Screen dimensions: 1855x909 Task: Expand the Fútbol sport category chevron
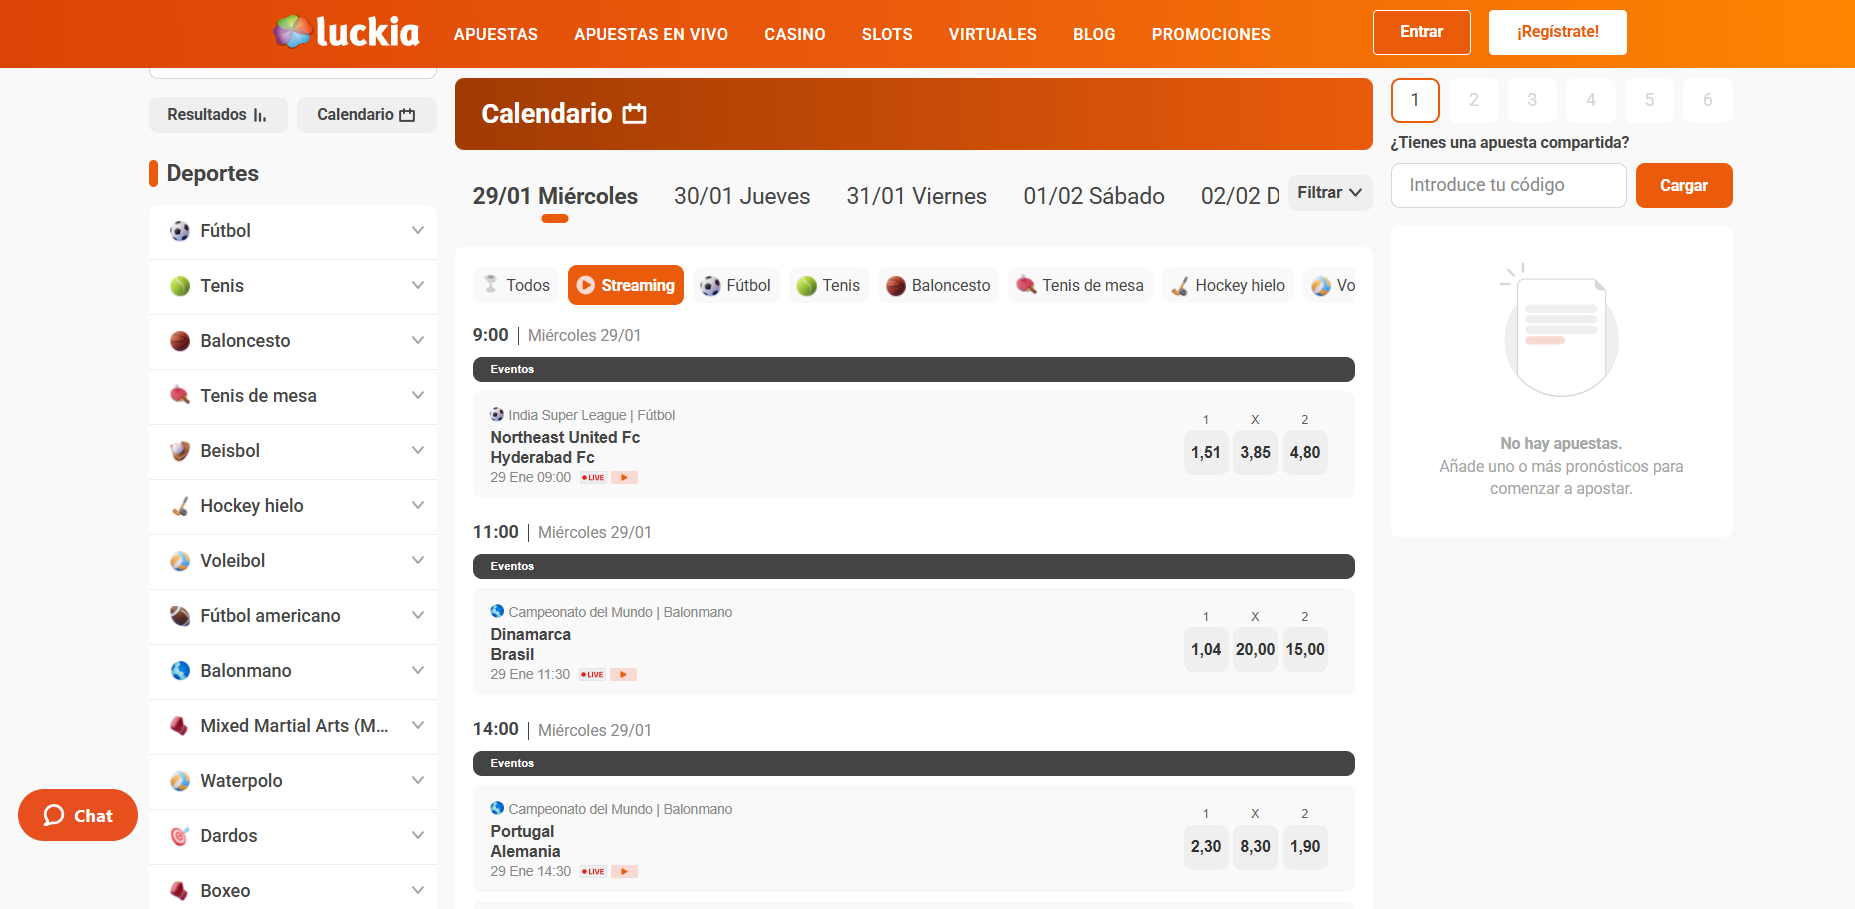click(418, 230)
